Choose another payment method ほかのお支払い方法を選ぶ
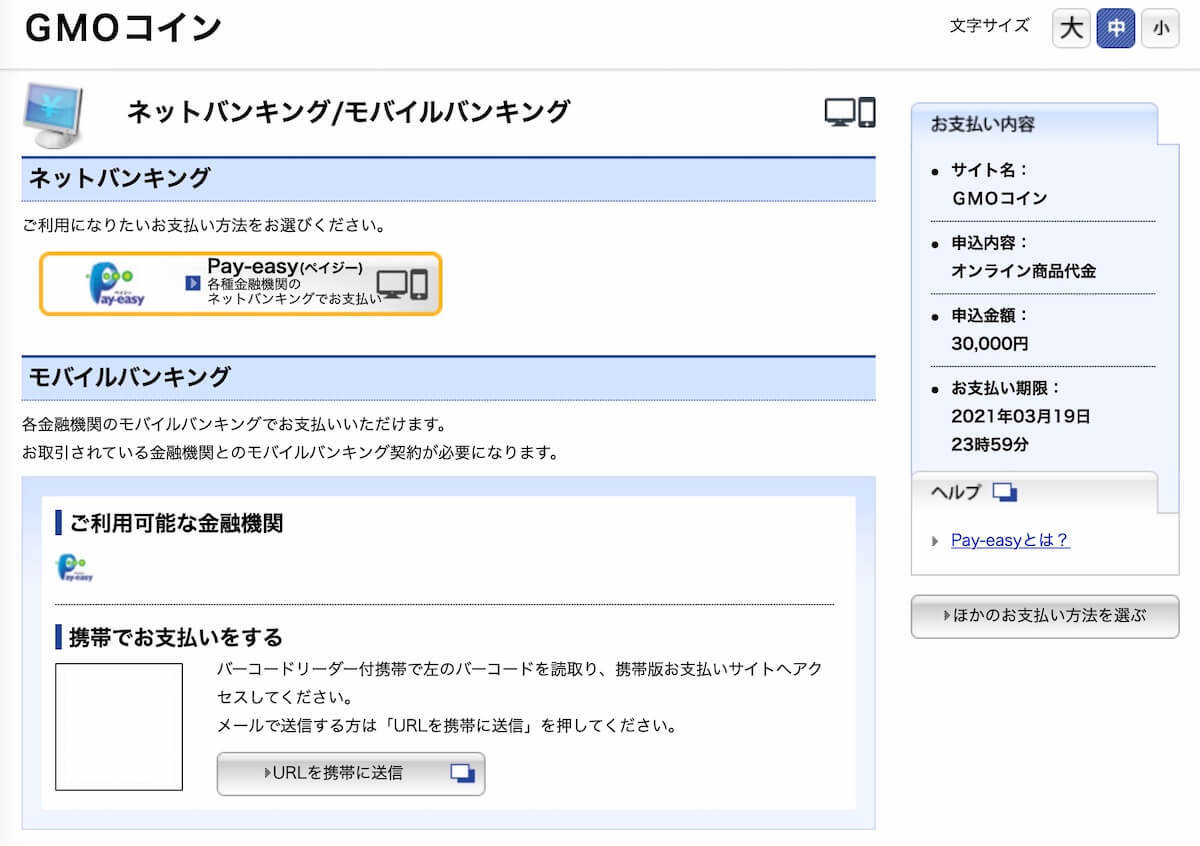 coord(1045,616)
